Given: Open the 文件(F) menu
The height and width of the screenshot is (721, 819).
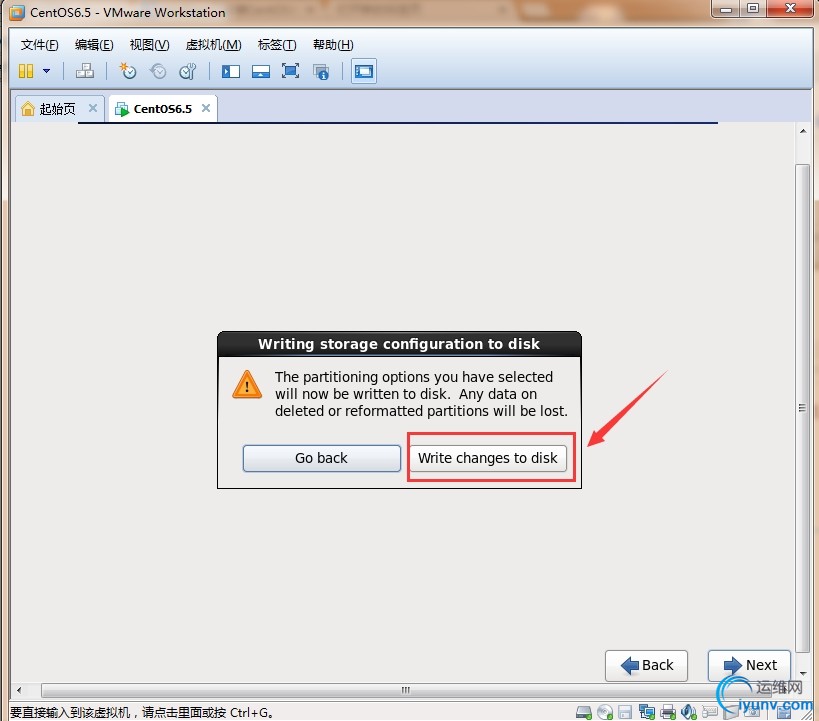Looking at the screenshot, I should [x=39, y=45].
